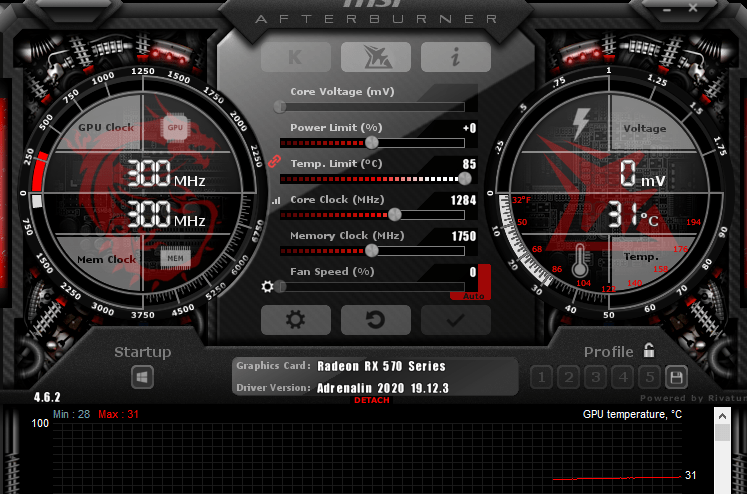Click the DETACH link under the driver version
The width and height of the screenshot is (747, 494).
click(x=372, y=400)
